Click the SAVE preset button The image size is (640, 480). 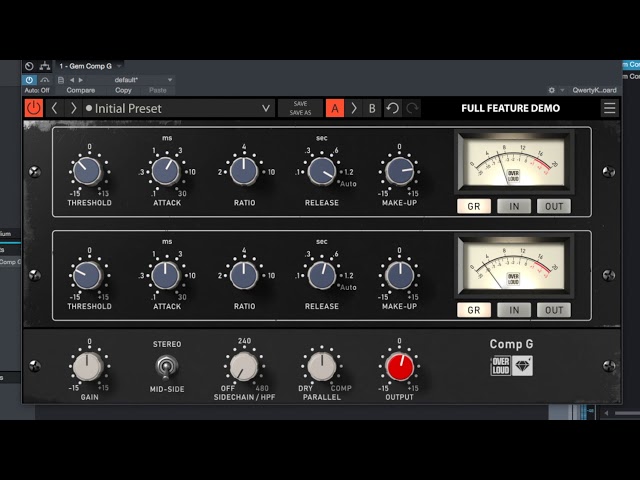(300, 104)
